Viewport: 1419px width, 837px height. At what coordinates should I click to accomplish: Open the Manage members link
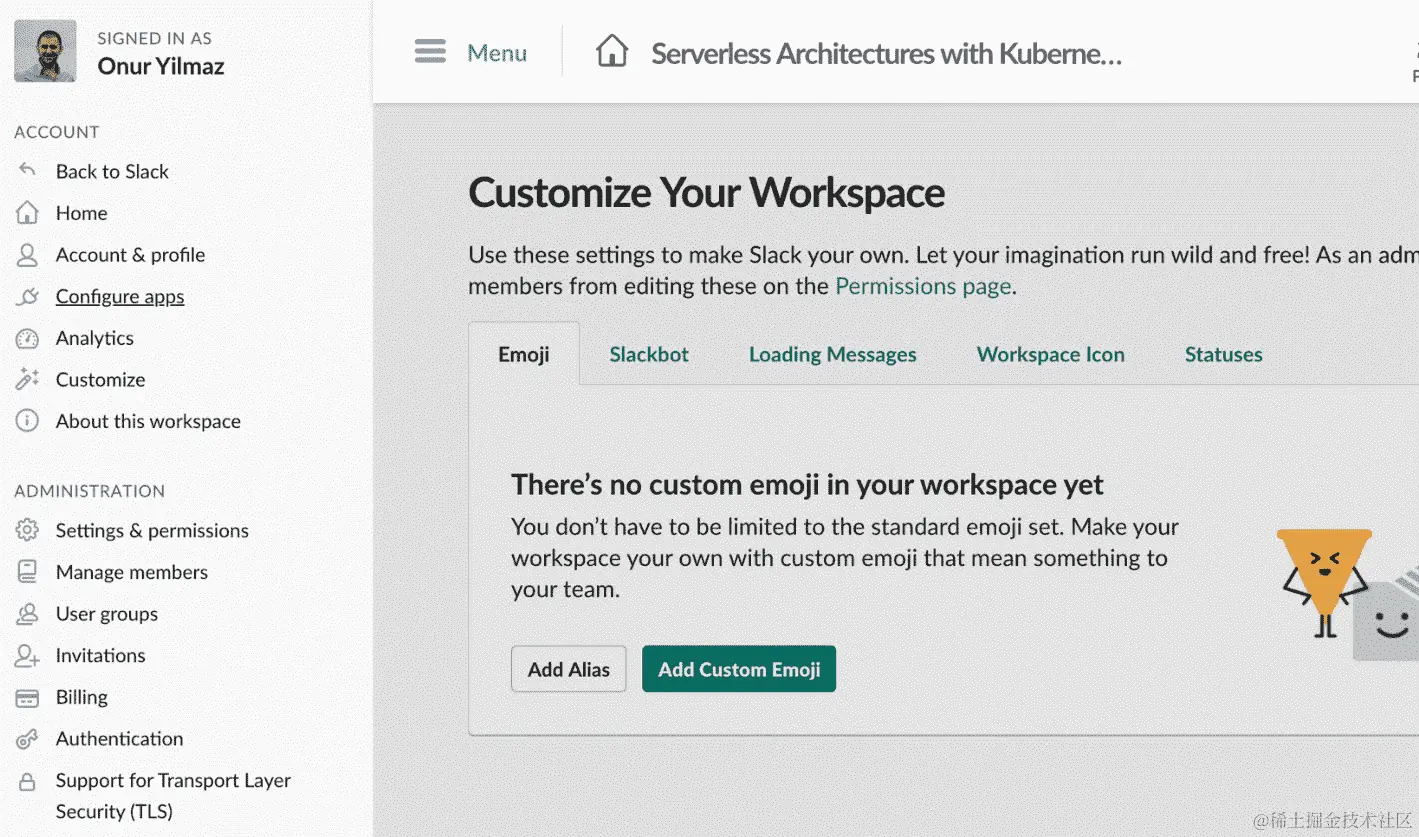(x=132, y=572)
